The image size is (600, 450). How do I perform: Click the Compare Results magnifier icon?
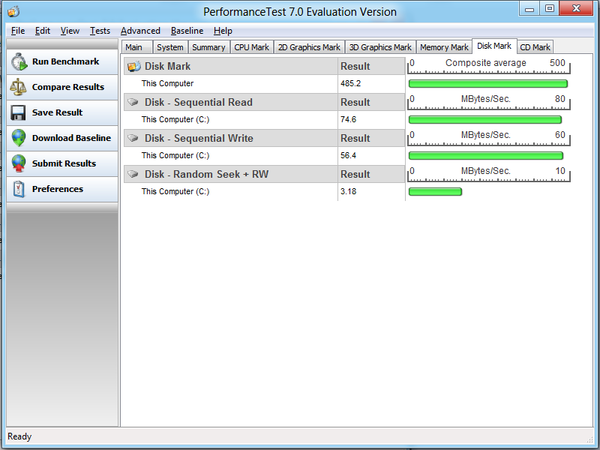click(x=18, y=87)
